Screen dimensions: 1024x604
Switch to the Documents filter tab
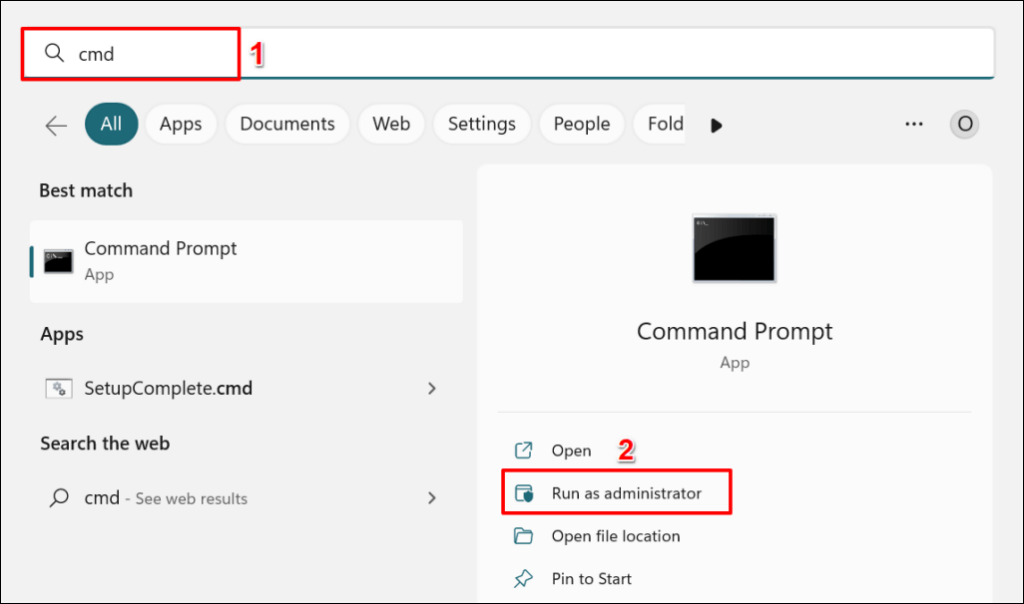[287, 124]
